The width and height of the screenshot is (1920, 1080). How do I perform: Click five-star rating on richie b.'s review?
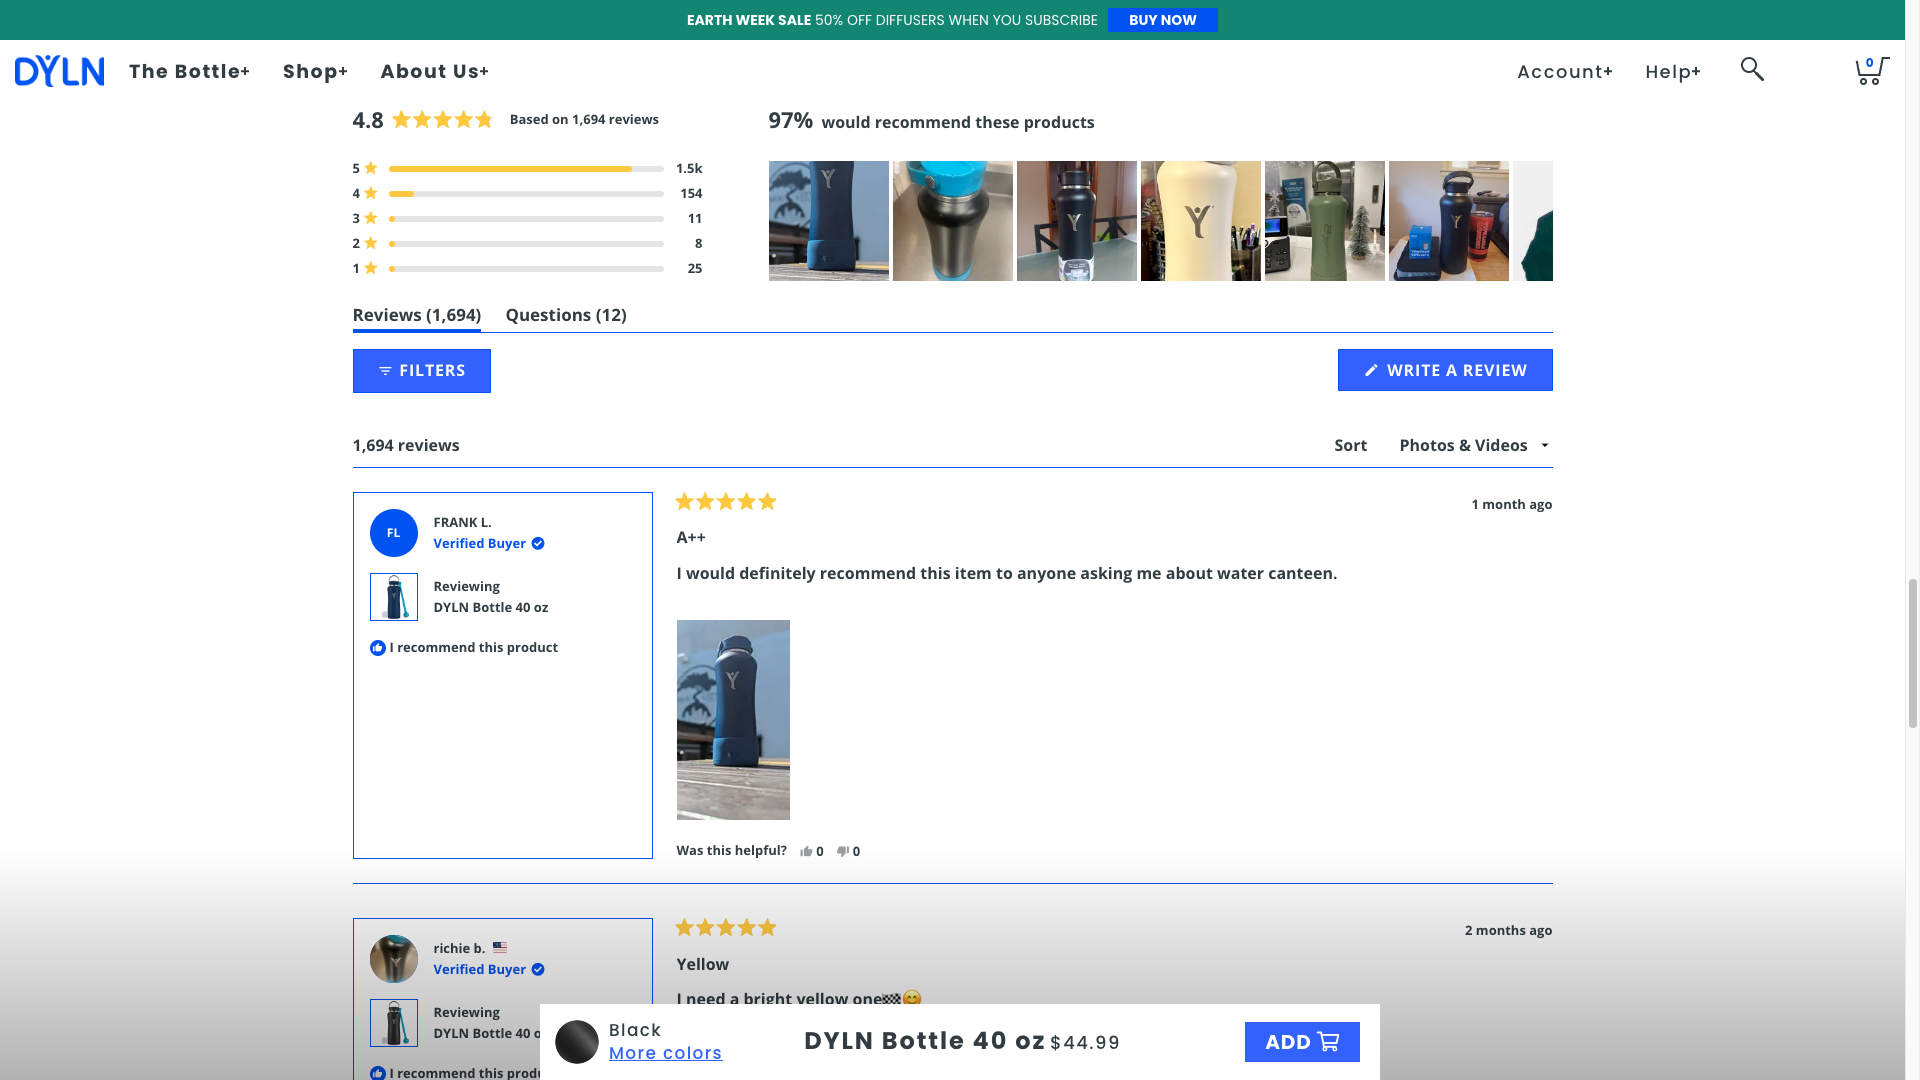(726, 928)
